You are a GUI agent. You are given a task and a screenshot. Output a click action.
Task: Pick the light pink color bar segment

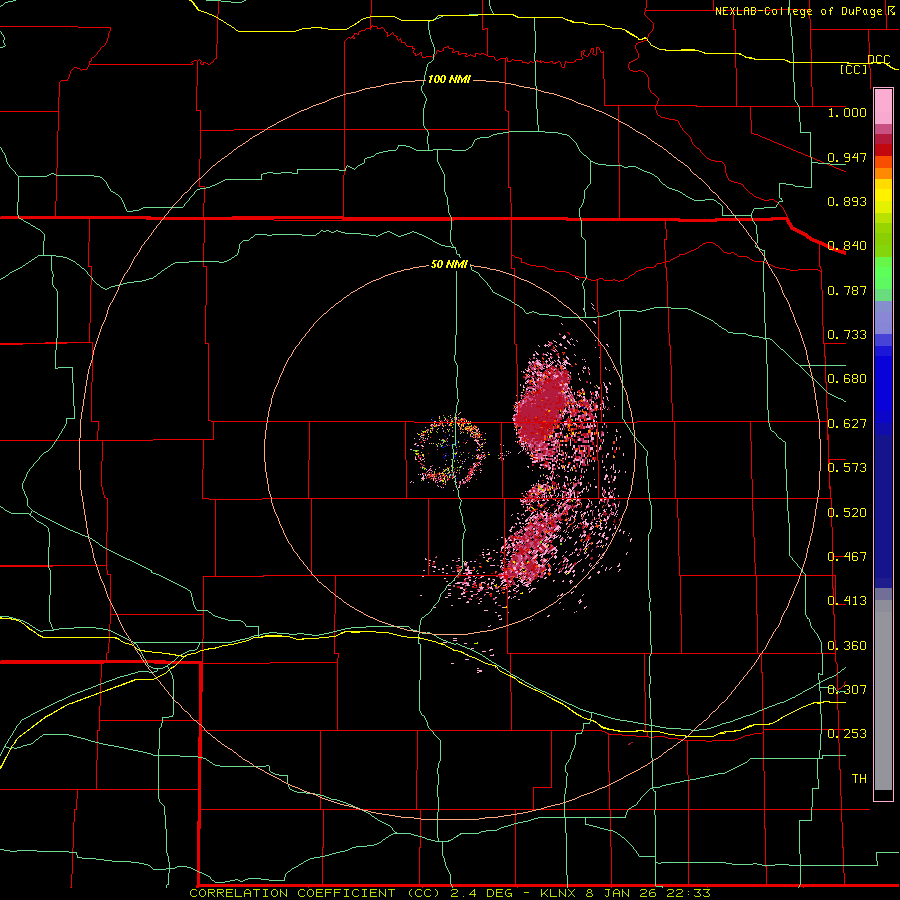[x=883, y=107]
